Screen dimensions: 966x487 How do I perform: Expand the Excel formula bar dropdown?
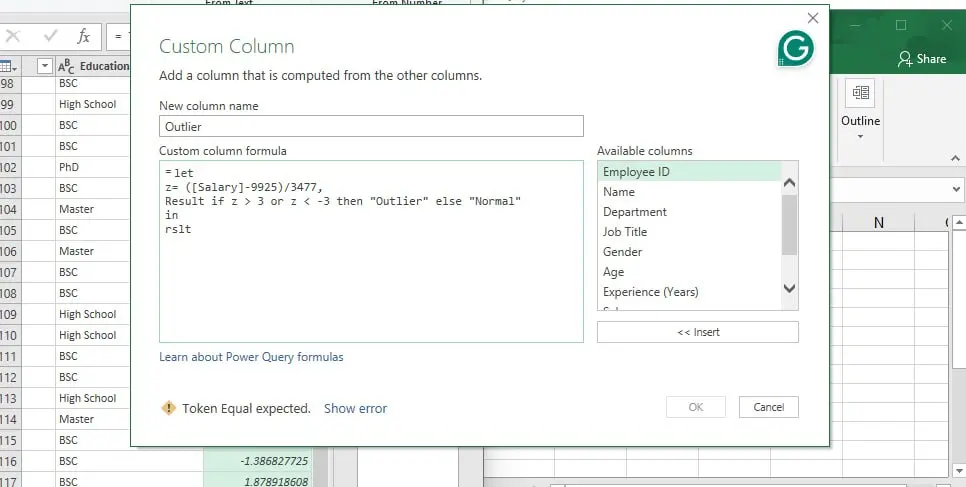[957, 190]
